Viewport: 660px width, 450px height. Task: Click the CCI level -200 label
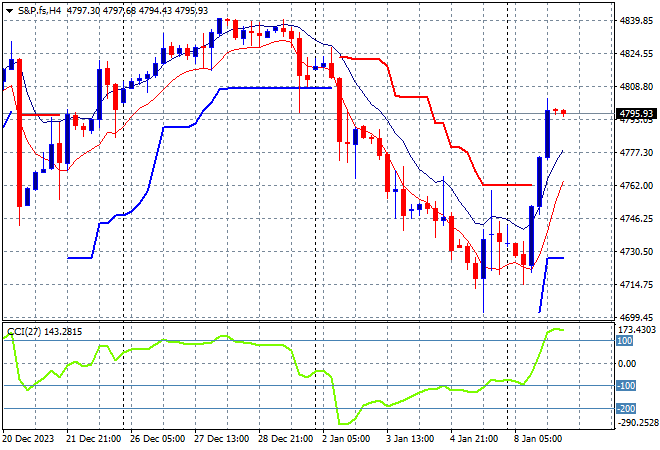[626, 408]
